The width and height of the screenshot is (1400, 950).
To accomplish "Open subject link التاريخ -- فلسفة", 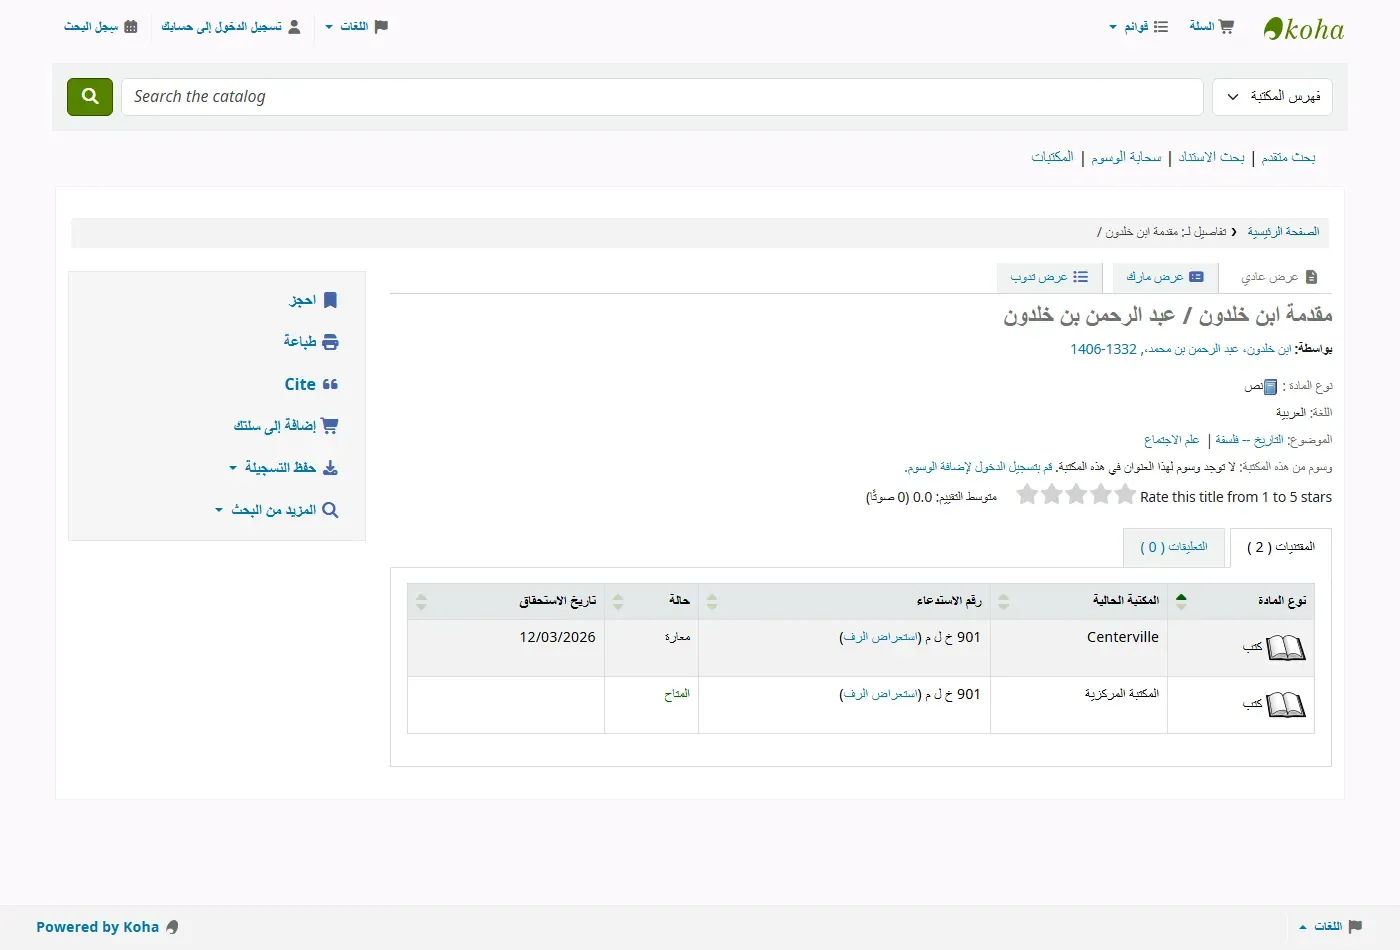I will pyautogui.click(x=1249, y=440).
